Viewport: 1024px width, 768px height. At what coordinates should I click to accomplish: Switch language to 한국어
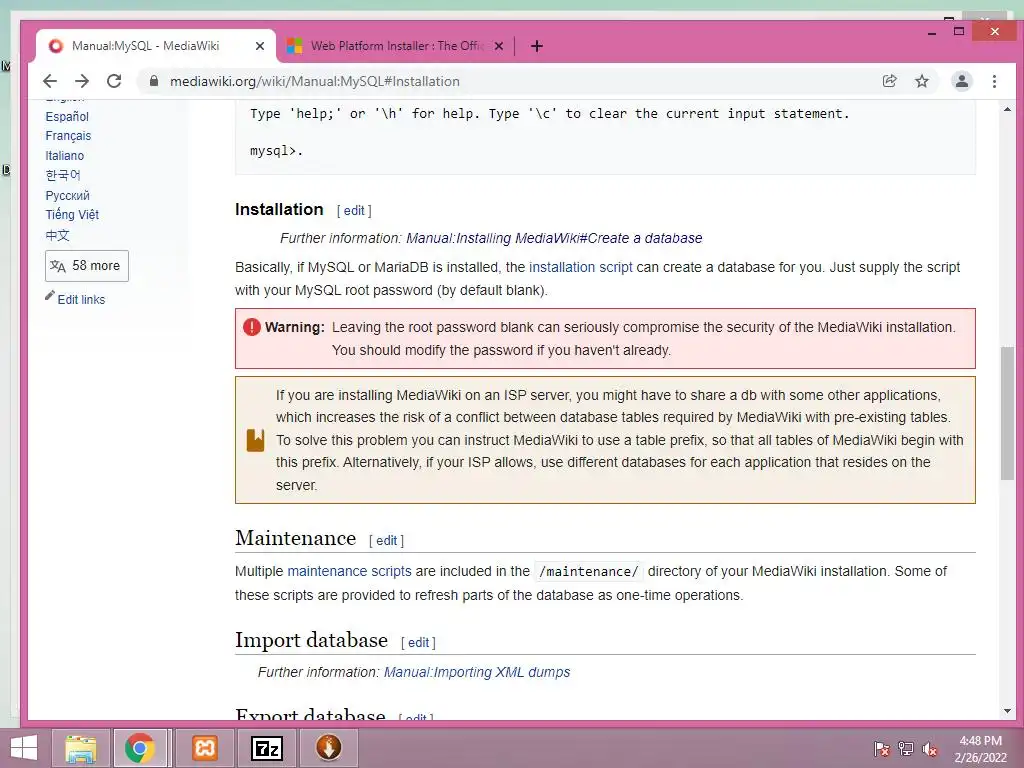click(63, 175)
